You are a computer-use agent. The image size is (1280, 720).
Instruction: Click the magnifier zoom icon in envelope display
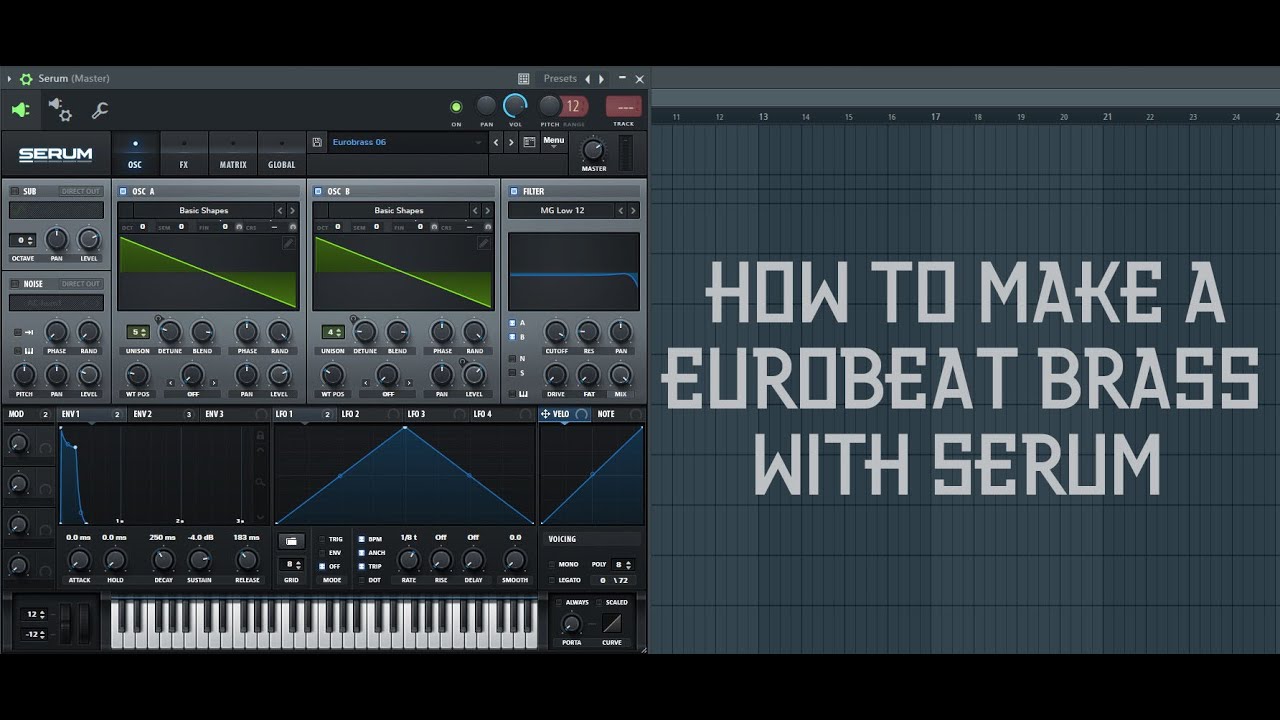[x=260, y=482]
